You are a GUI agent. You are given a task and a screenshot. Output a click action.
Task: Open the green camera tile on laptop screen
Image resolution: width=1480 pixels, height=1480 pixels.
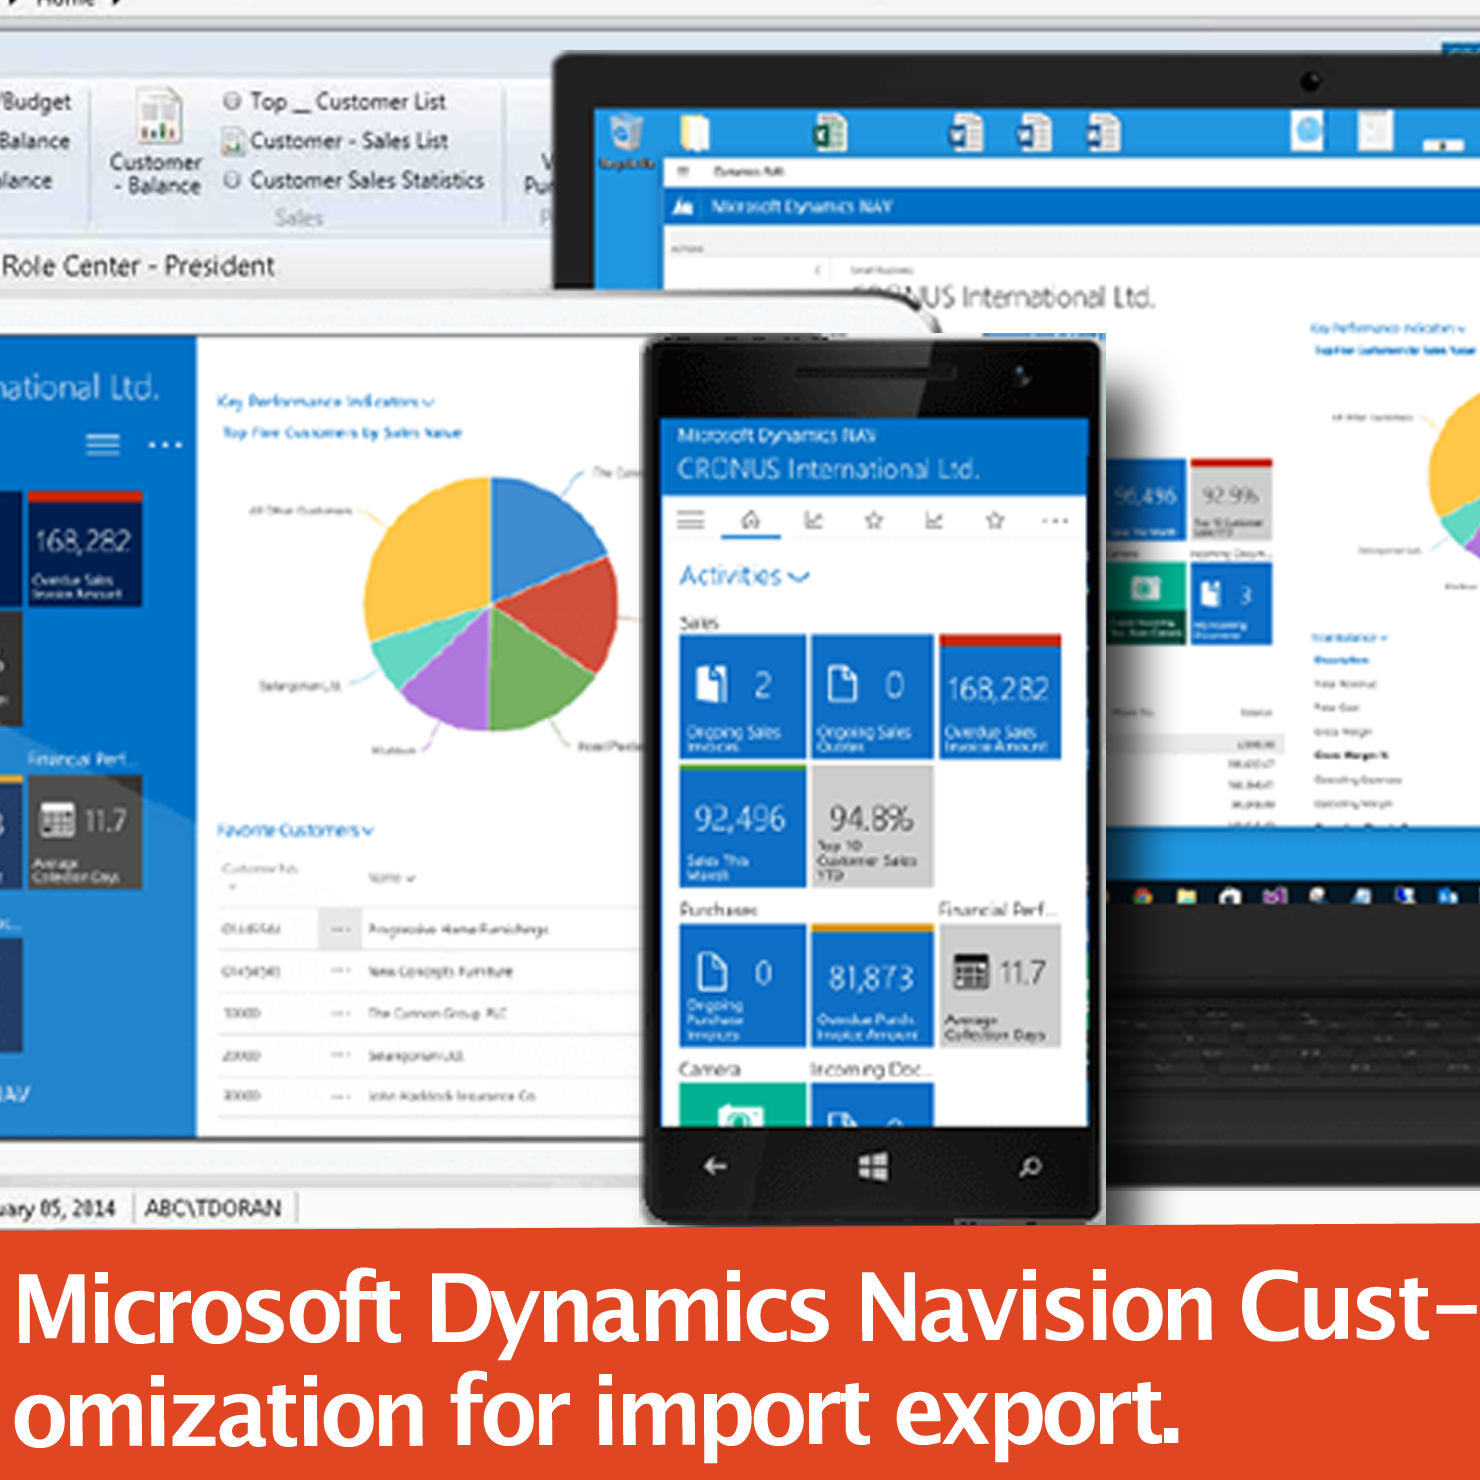[1146, 603]
